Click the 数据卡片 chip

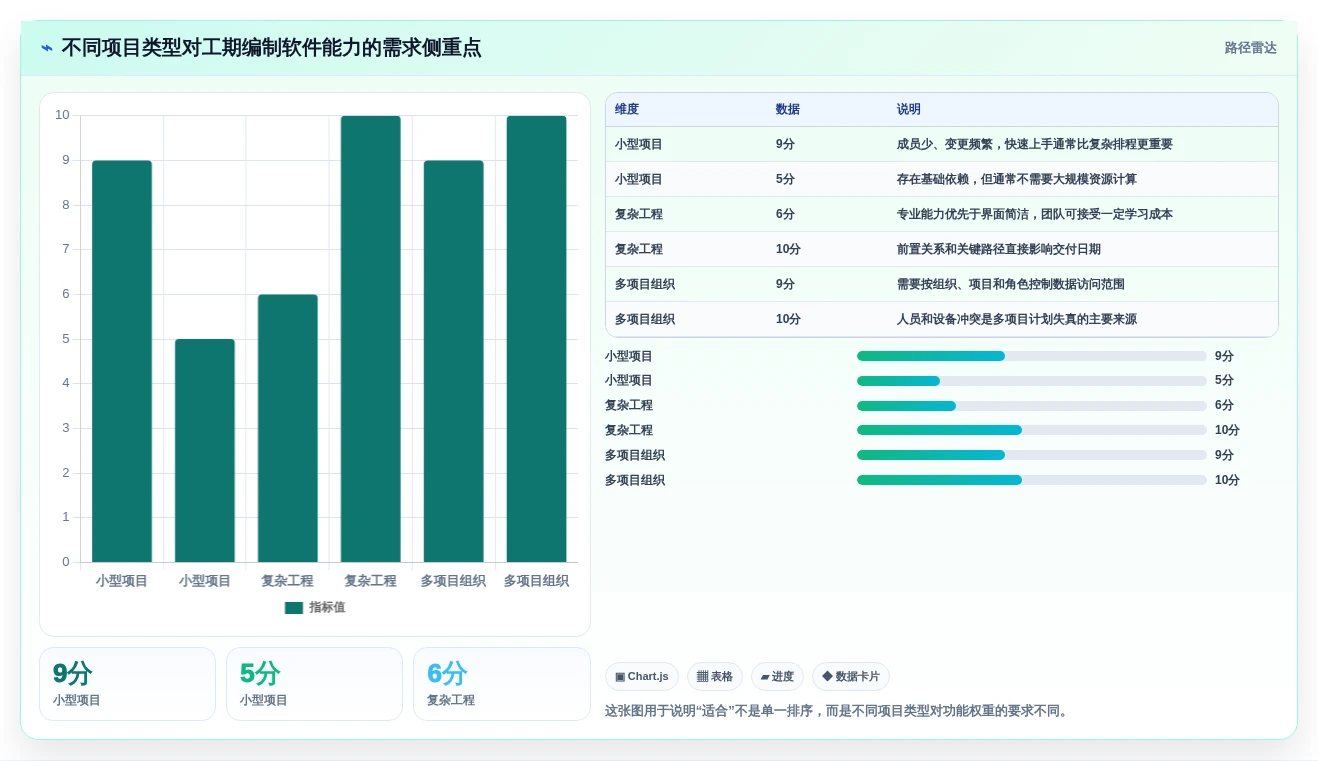[x=850, y=677]
